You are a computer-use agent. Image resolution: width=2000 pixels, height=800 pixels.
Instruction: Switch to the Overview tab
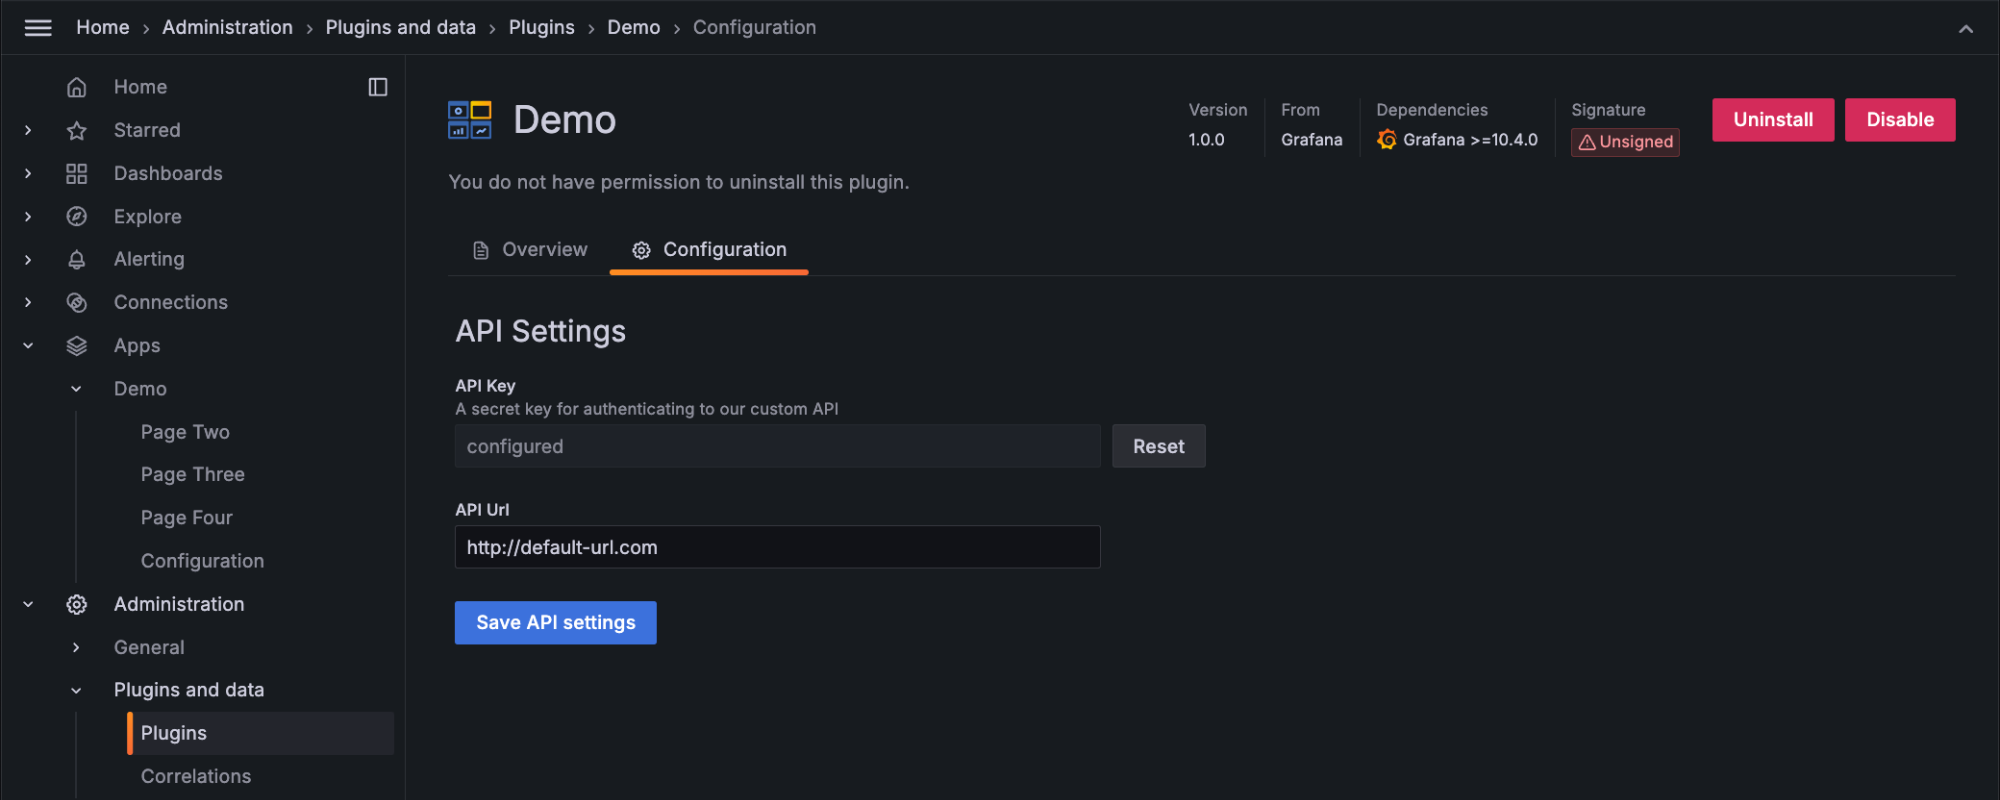530,250
